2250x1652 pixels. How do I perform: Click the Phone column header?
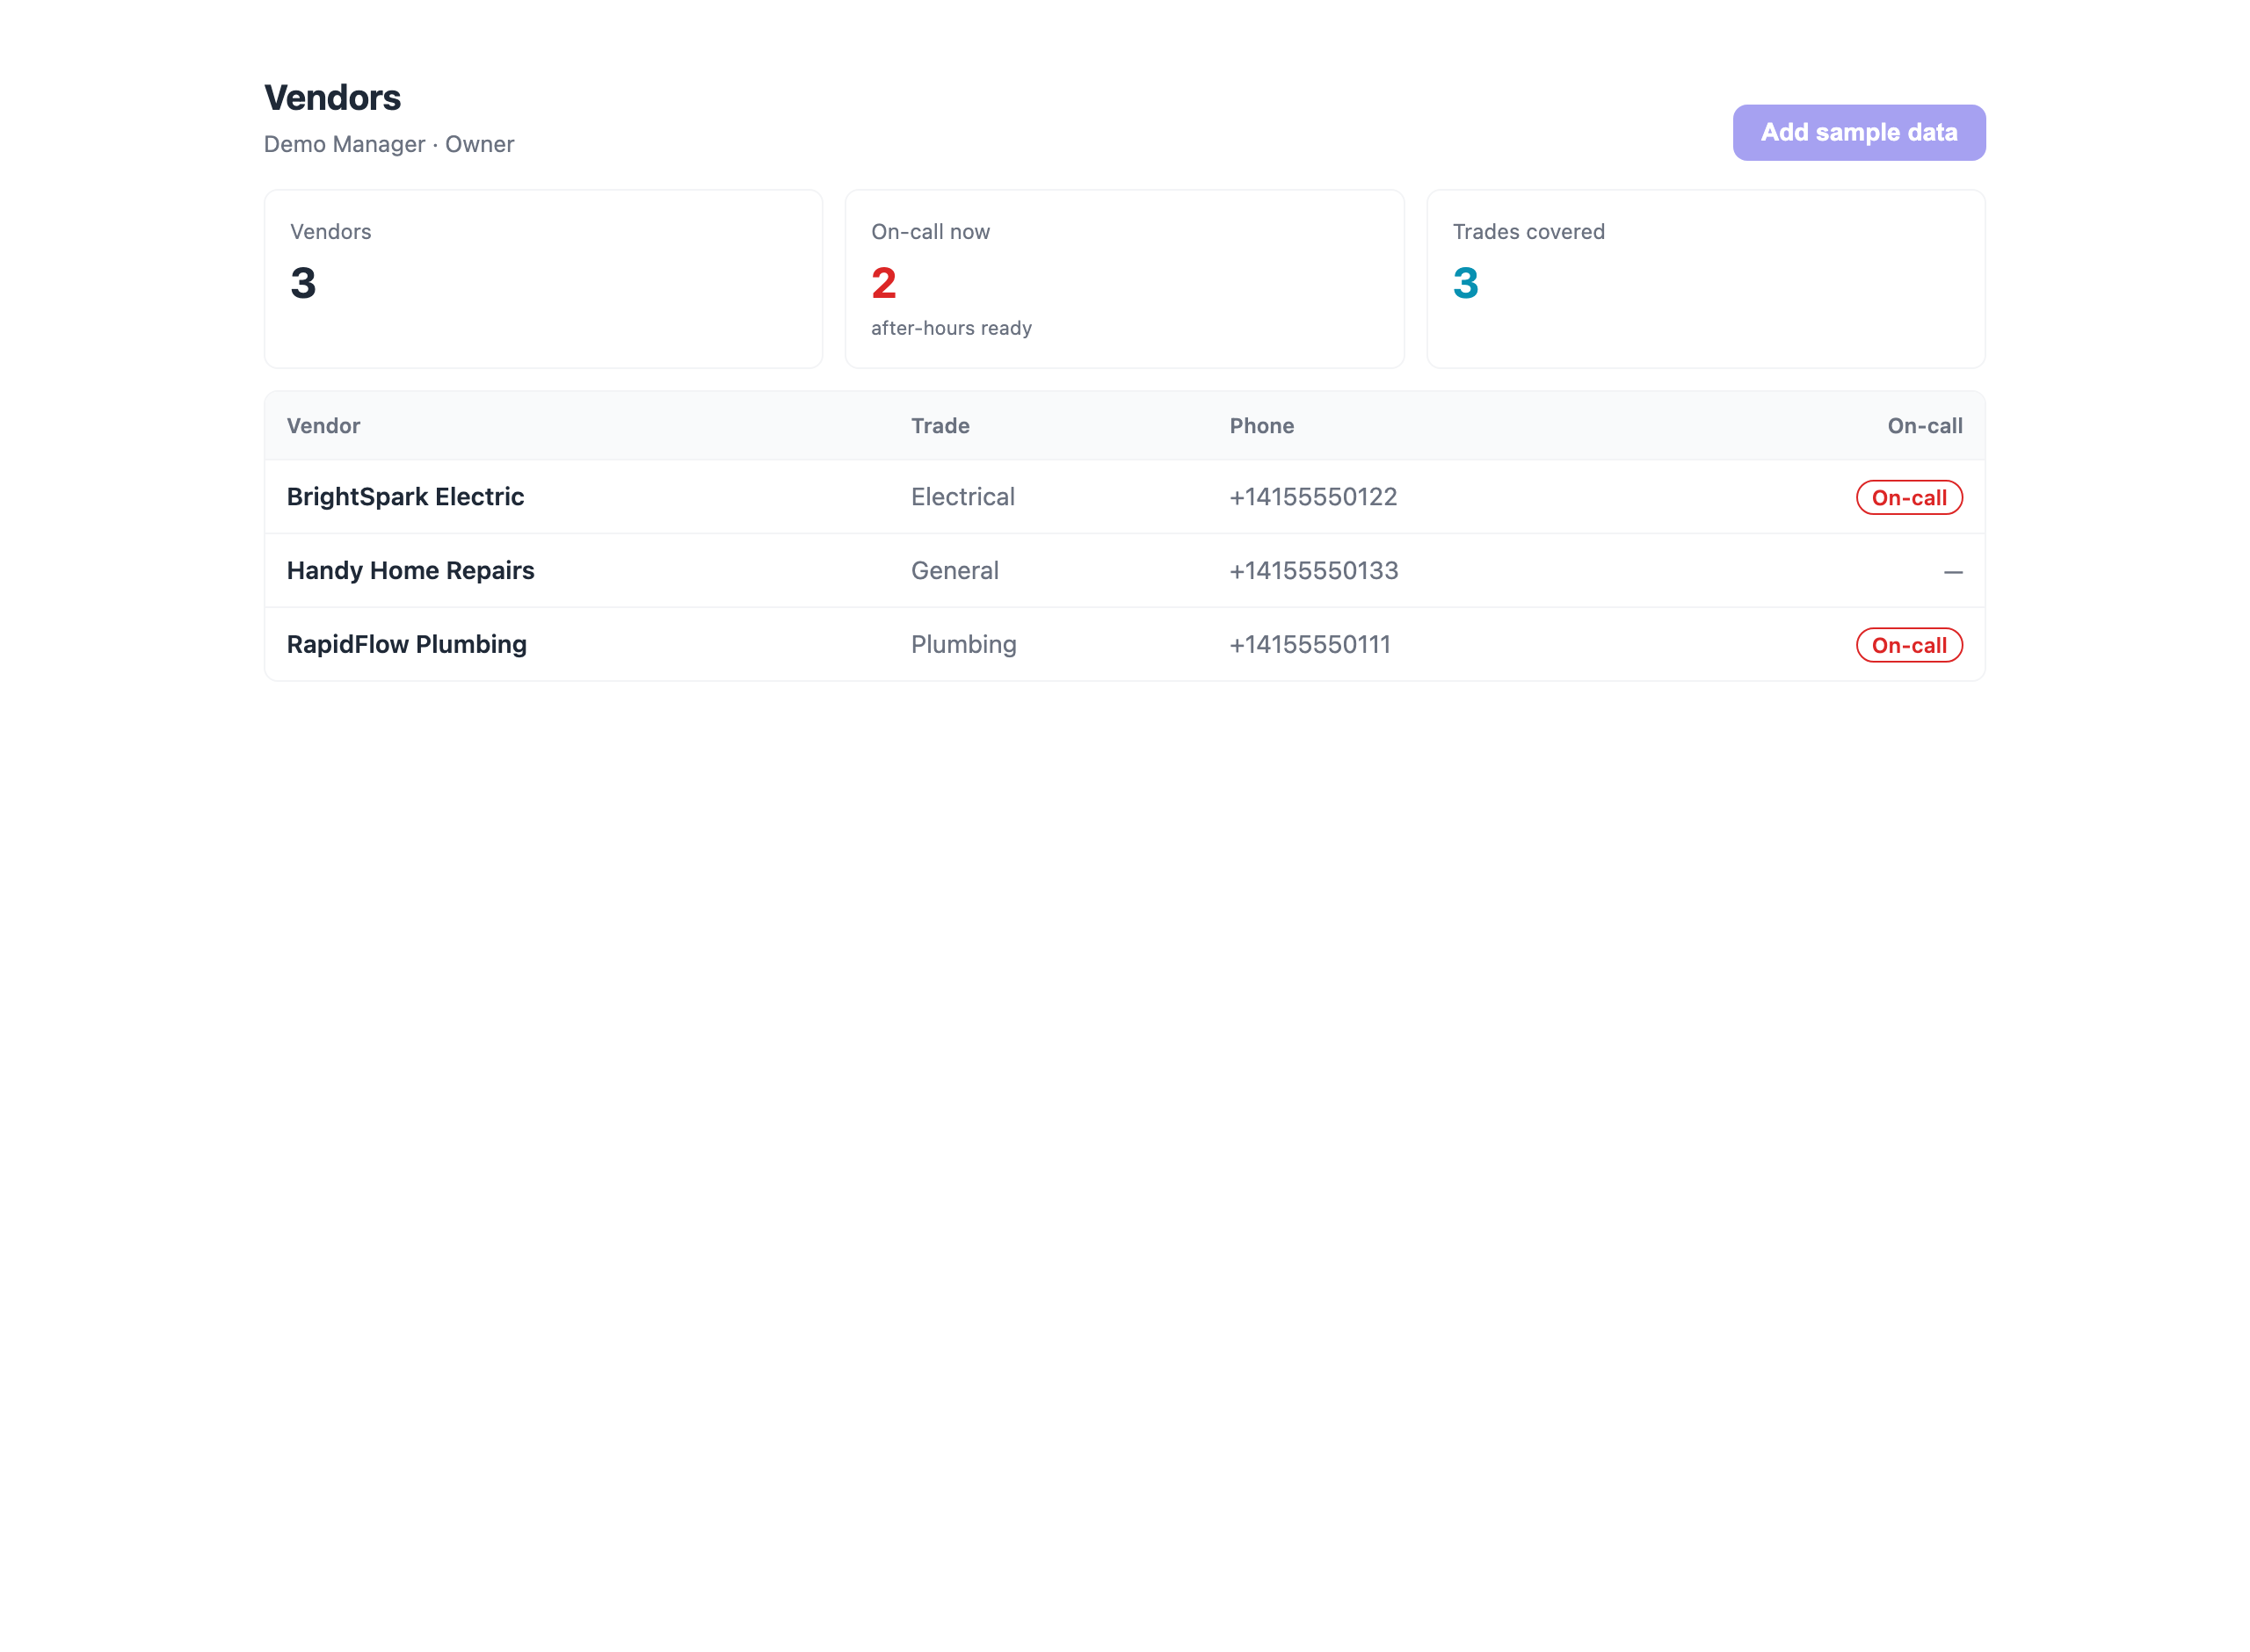coord(1261,426)
